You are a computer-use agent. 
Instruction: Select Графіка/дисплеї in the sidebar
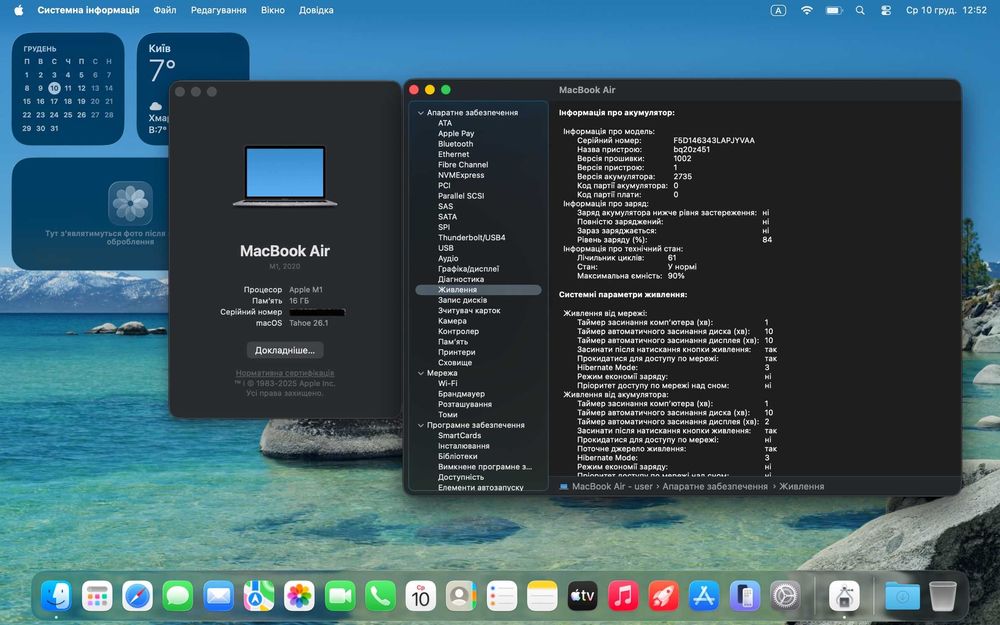click(x=468, y=269)
